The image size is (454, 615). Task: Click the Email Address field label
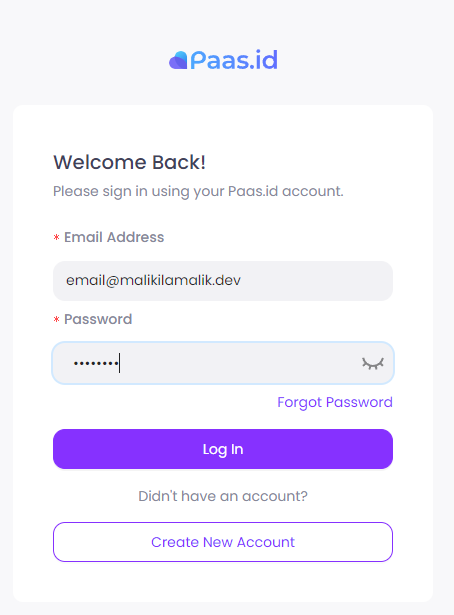click(x=114, y=237)
